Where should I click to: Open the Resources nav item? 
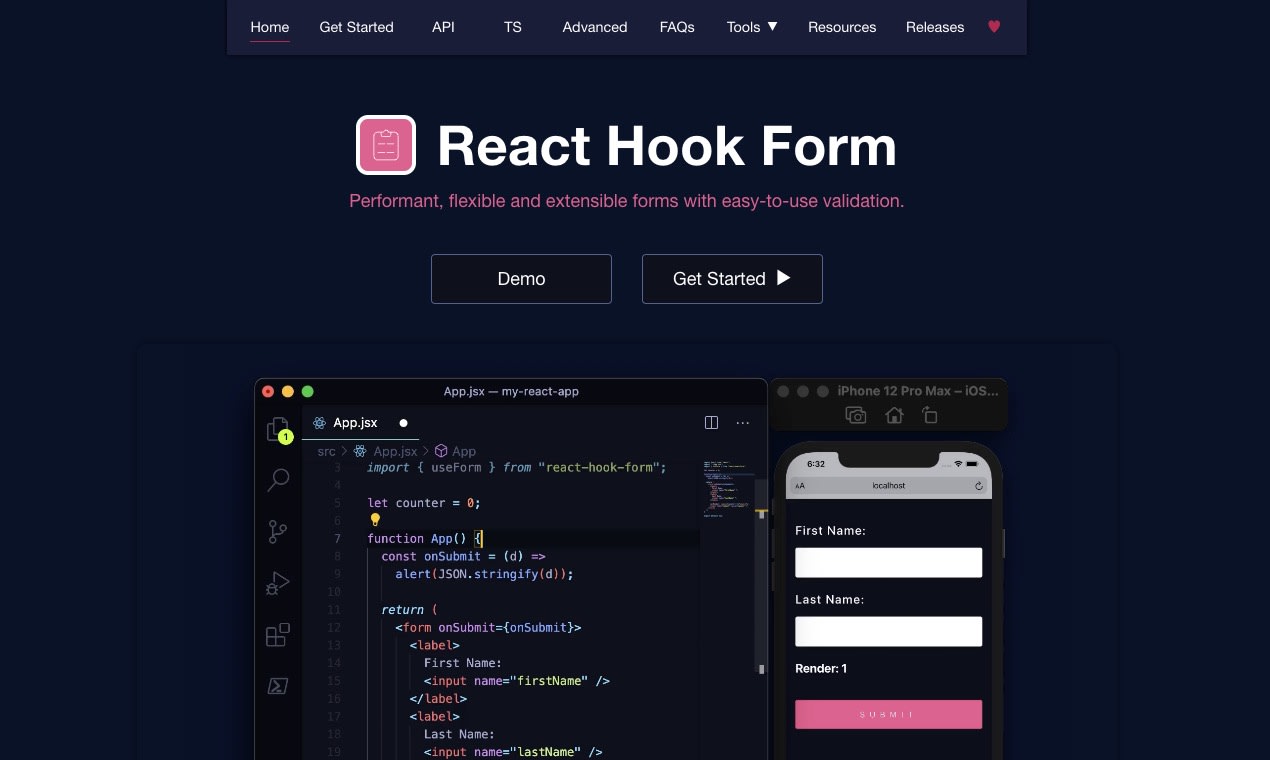pyautogui.click(x=842, y=27)
